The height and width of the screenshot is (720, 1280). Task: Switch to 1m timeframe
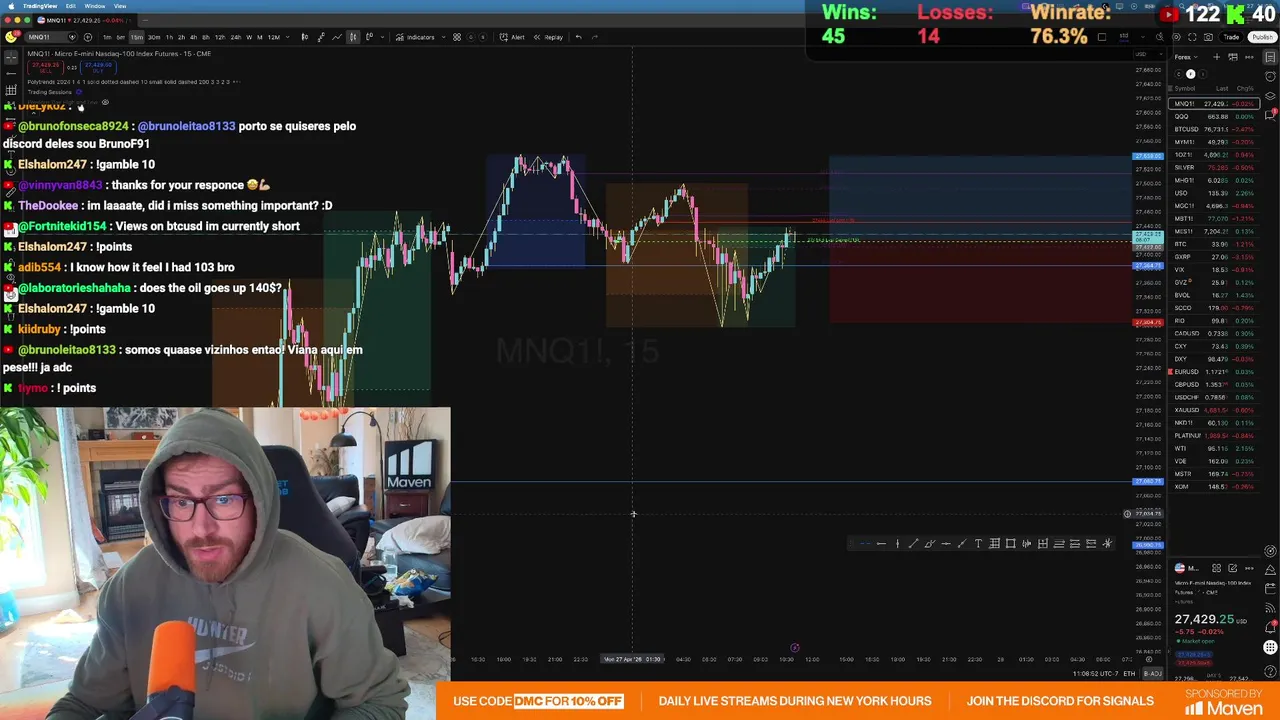click(x=107, y=37)
